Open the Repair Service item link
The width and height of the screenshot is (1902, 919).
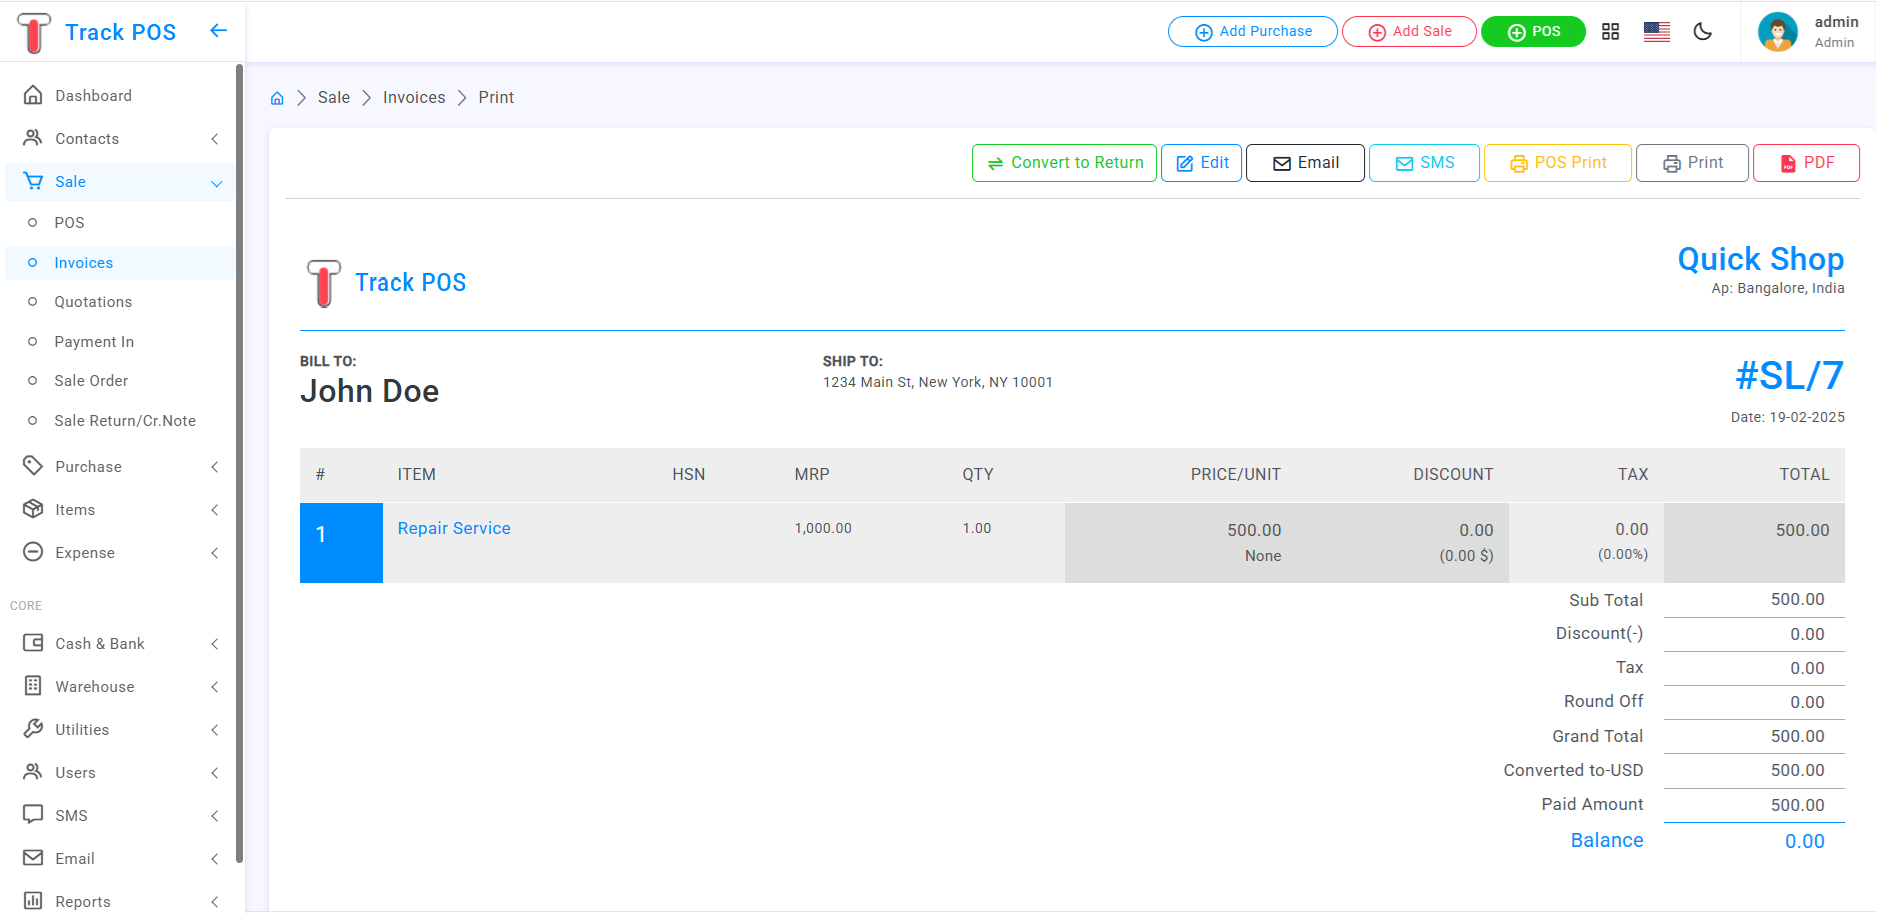click(x=454, y=529)
